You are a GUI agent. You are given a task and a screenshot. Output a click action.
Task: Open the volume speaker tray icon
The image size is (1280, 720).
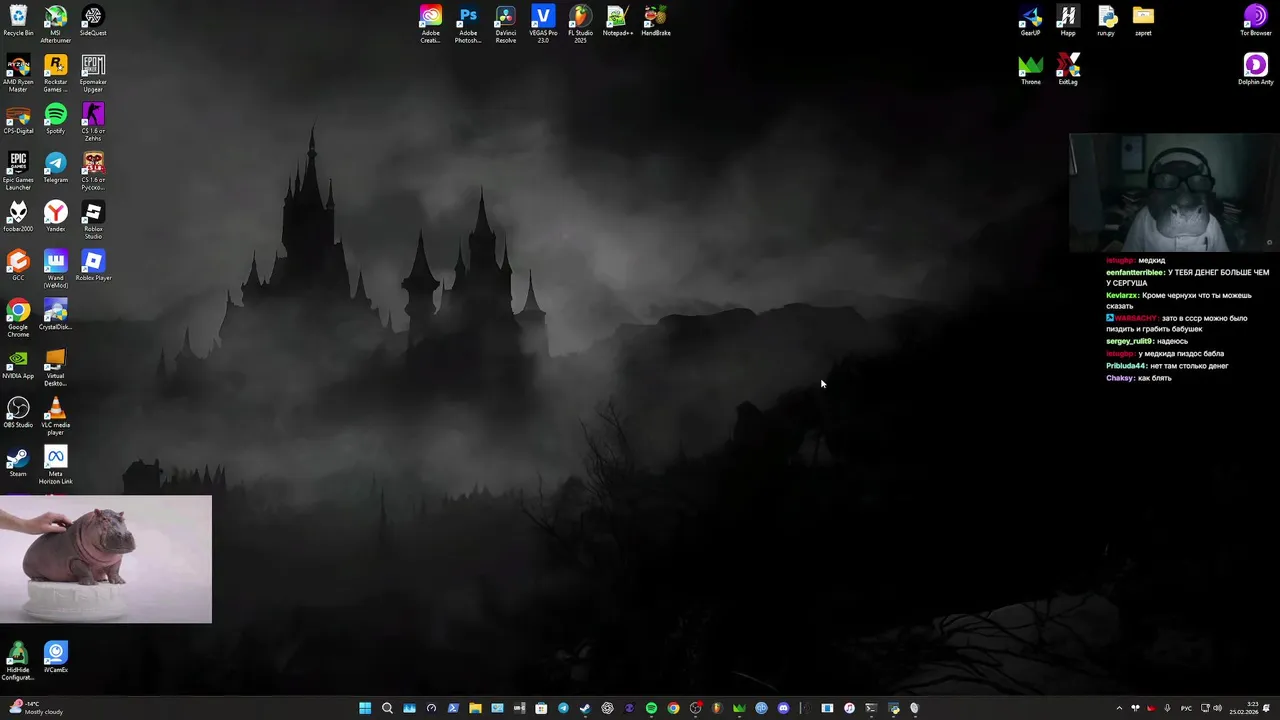[1217, 708]
